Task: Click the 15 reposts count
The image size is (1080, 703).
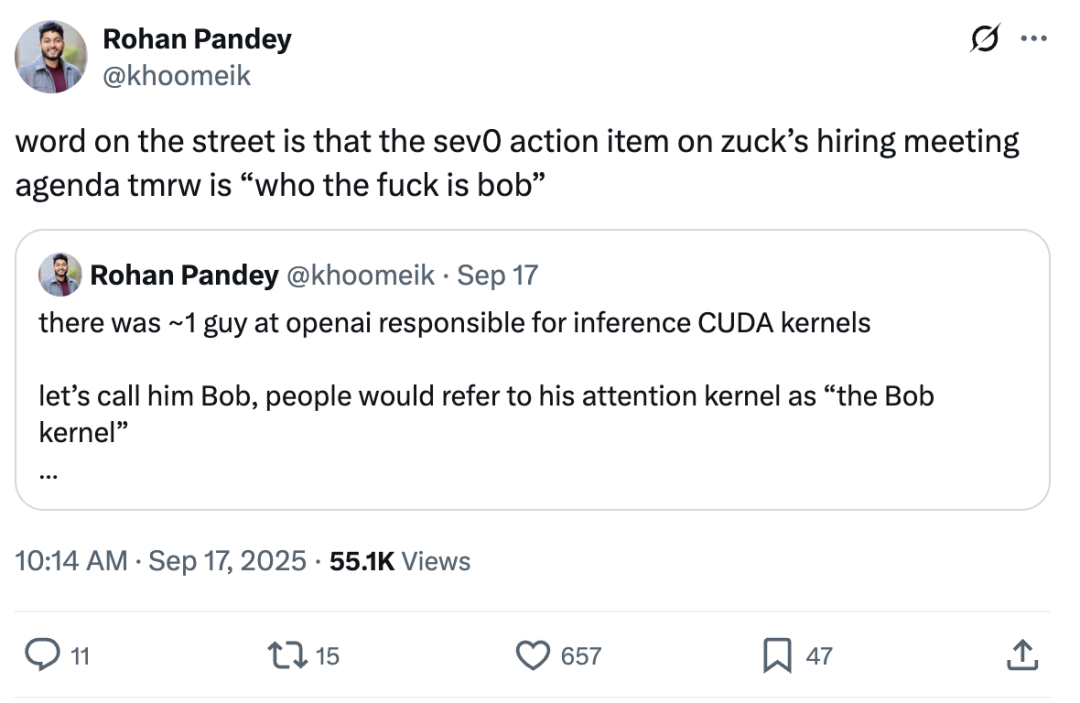Action: point(328,656)
